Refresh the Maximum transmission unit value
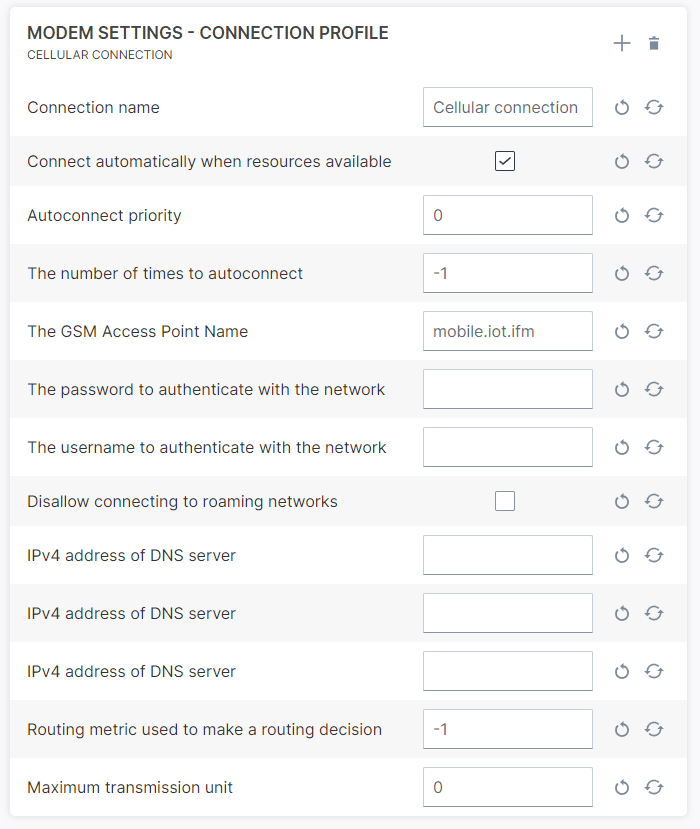 654,787
